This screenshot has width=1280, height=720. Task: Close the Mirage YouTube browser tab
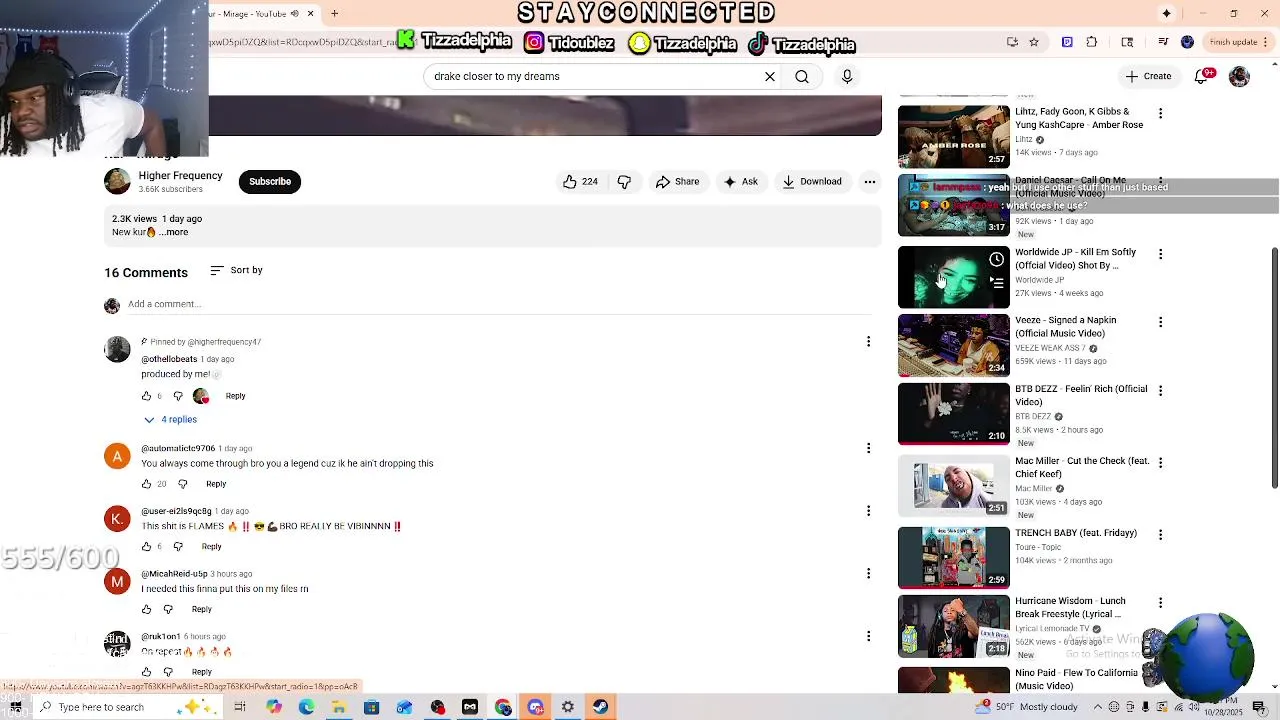[310, 13]
